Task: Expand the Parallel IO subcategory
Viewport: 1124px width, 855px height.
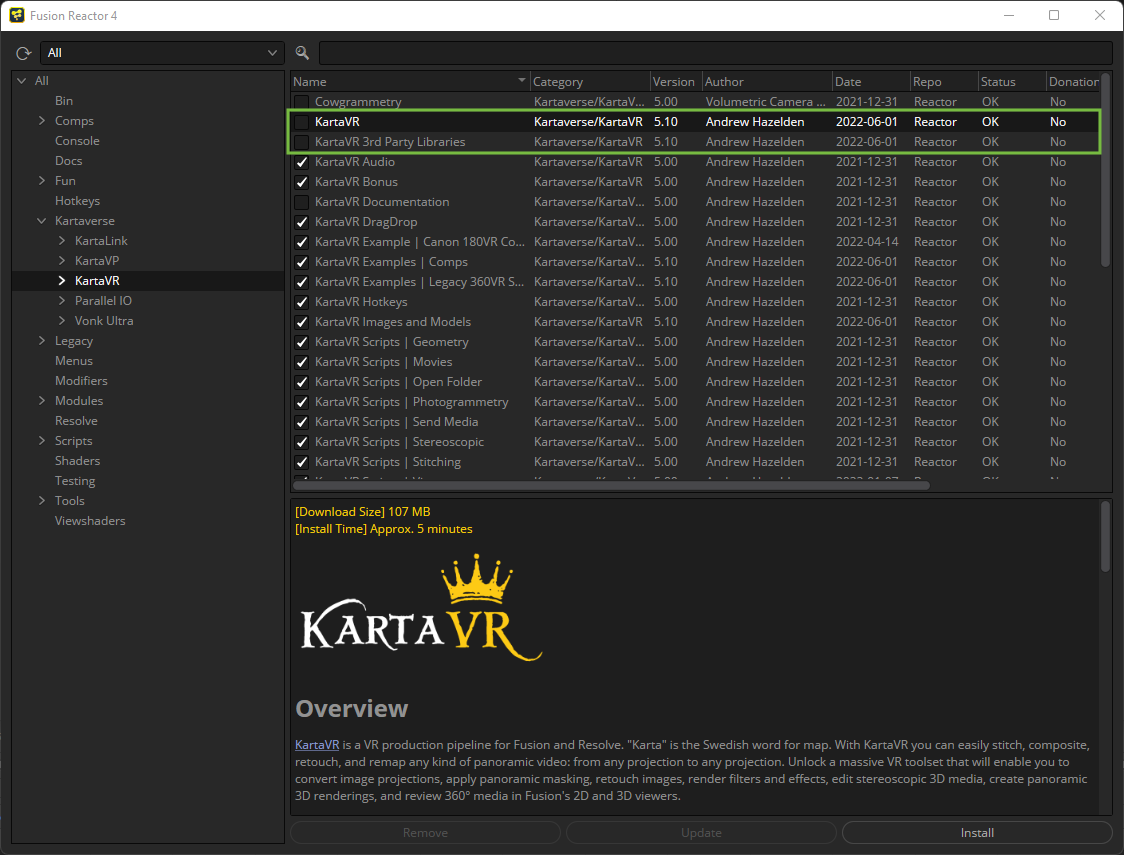Action: [62, 301]
